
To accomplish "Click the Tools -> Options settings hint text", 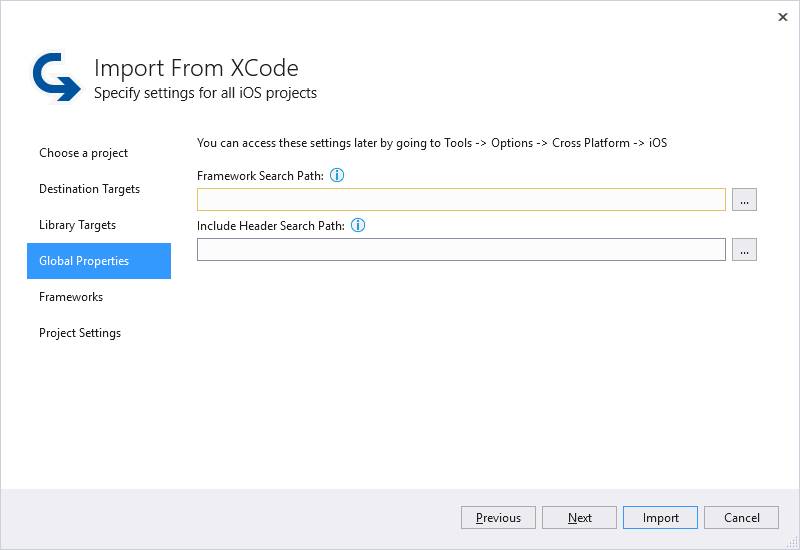I will coord(432,143).
